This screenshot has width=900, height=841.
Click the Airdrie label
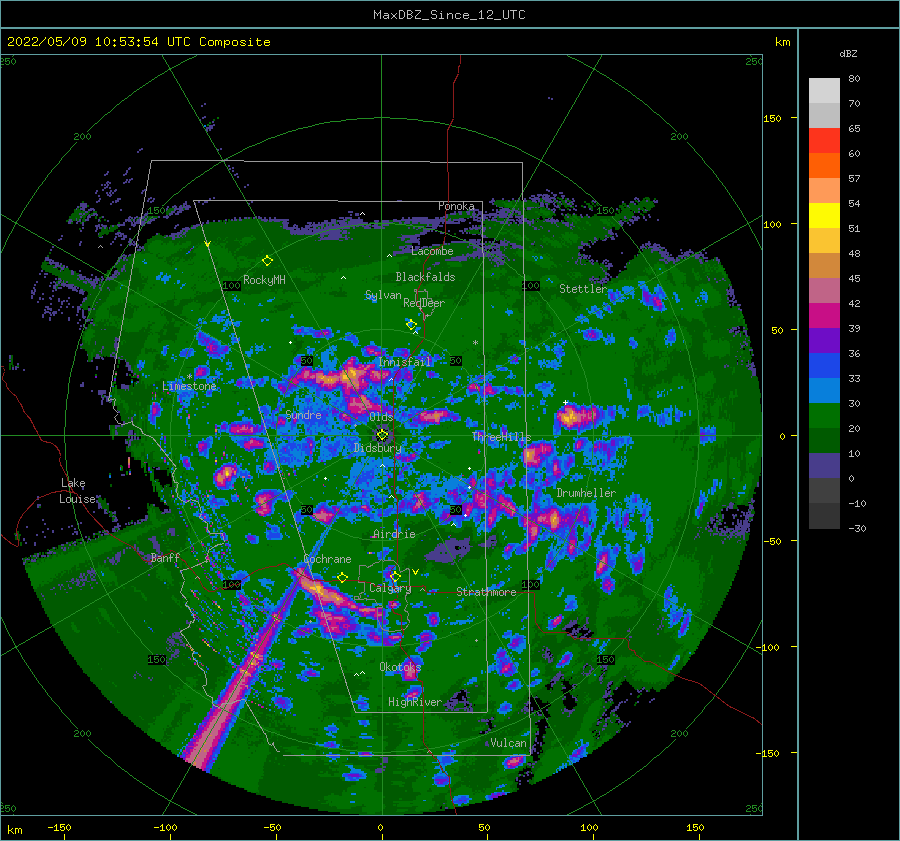pos(394,534)
